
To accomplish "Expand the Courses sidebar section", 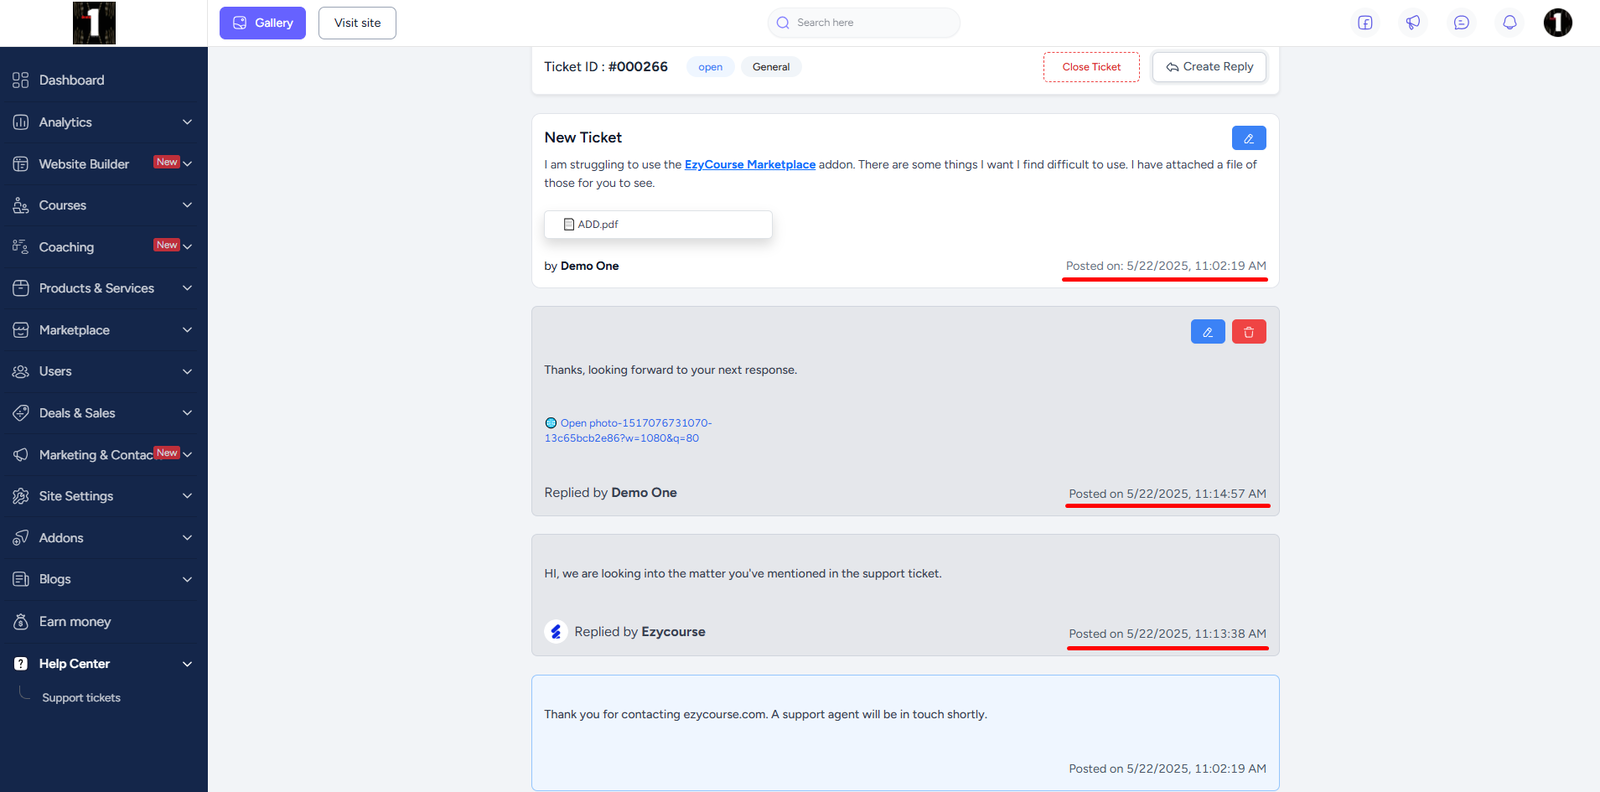I will pyautogui.click(x=103, y=205).
